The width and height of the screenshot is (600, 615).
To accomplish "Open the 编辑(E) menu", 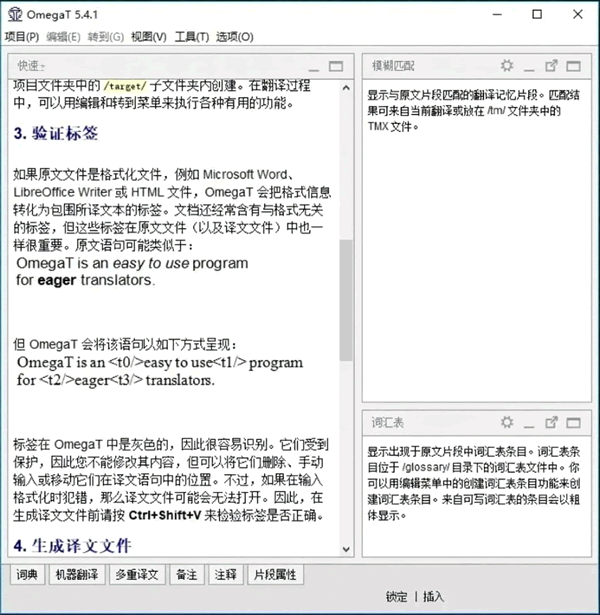I will 63,37.
